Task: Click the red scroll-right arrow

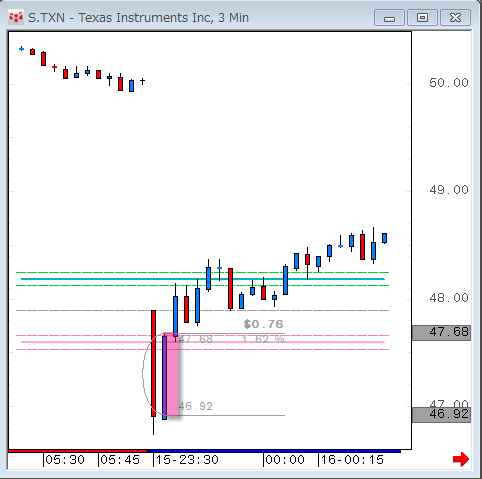Action: coord(461,459)
